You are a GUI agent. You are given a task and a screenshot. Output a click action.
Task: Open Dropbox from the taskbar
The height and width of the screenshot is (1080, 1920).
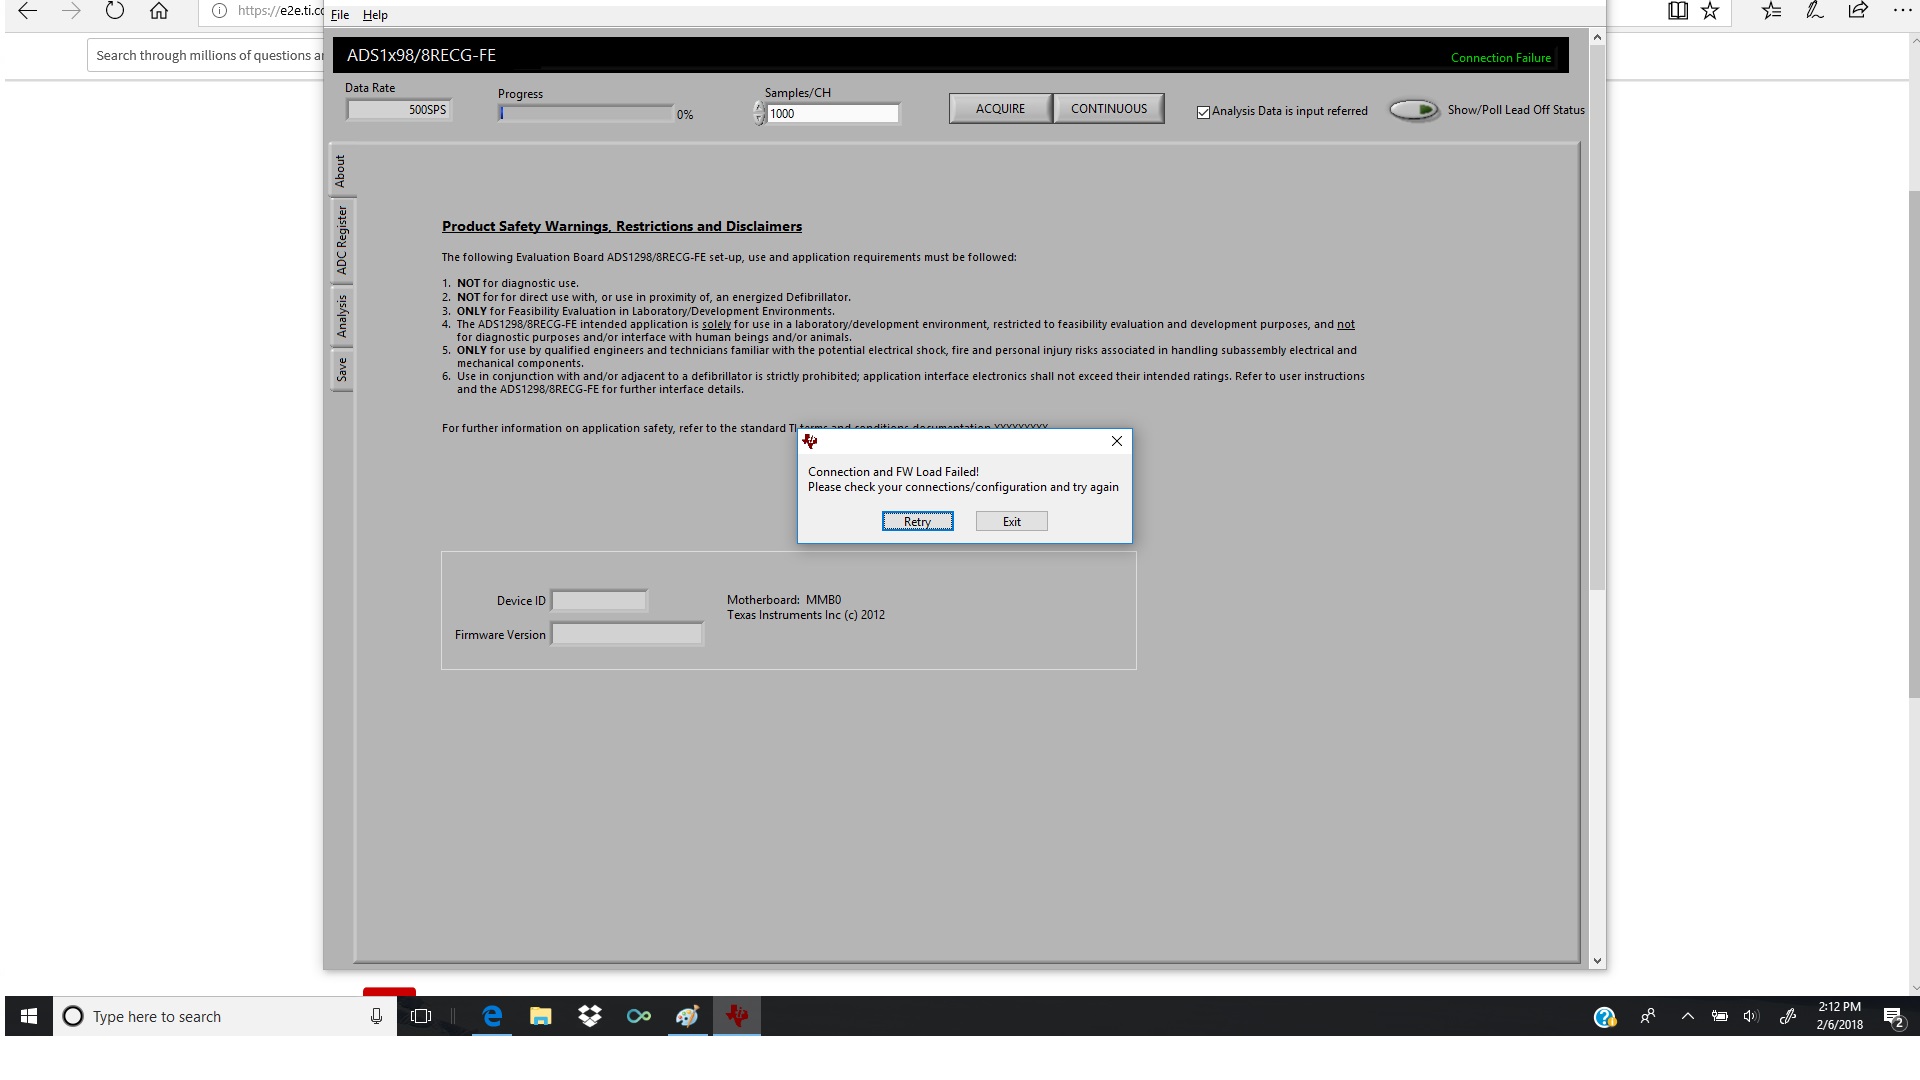point(589,1016)
